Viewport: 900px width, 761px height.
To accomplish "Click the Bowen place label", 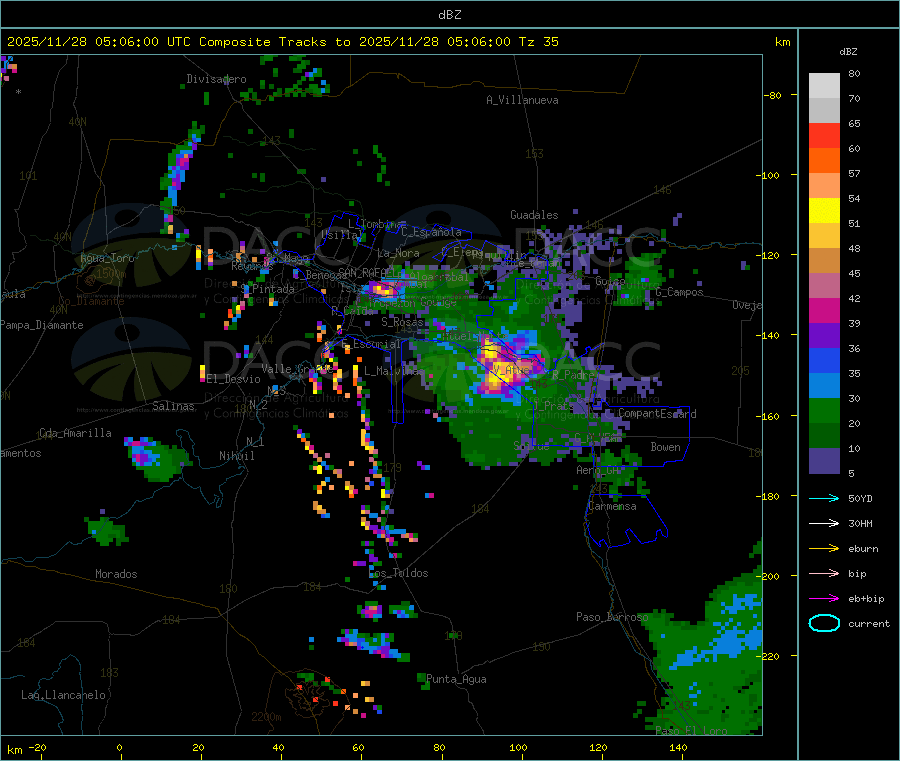I will (665, 447).
